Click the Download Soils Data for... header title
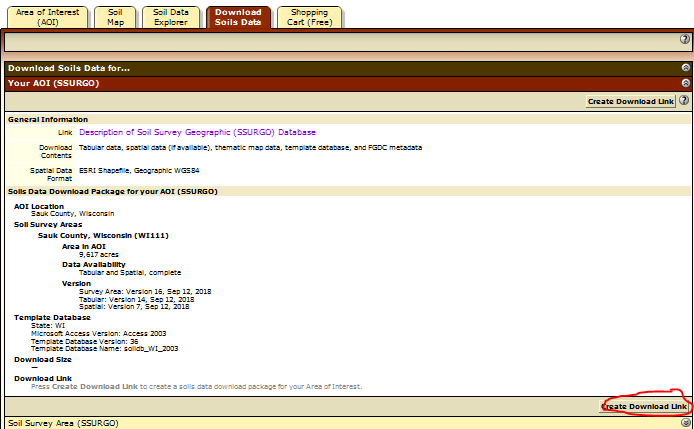 [68, 68]
